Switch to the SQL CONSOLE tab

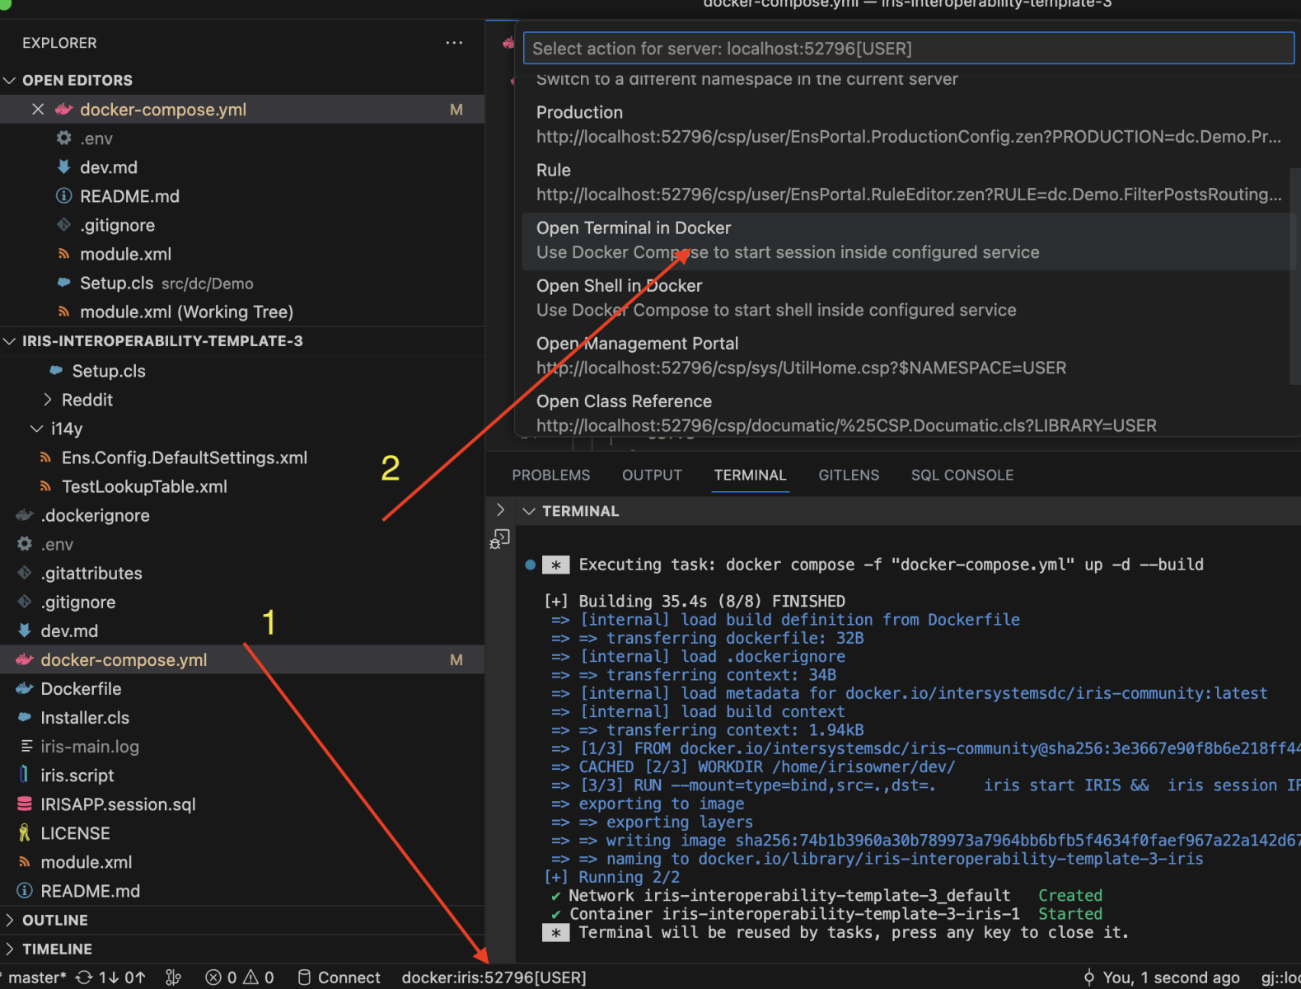961,475
